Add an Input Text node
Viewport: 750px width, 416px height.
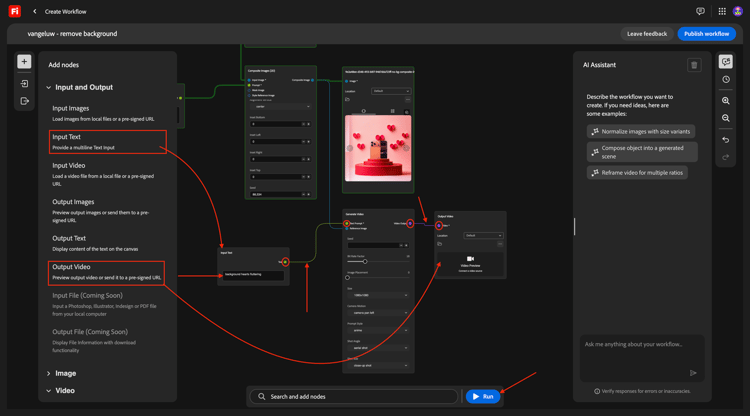point(107,142)
